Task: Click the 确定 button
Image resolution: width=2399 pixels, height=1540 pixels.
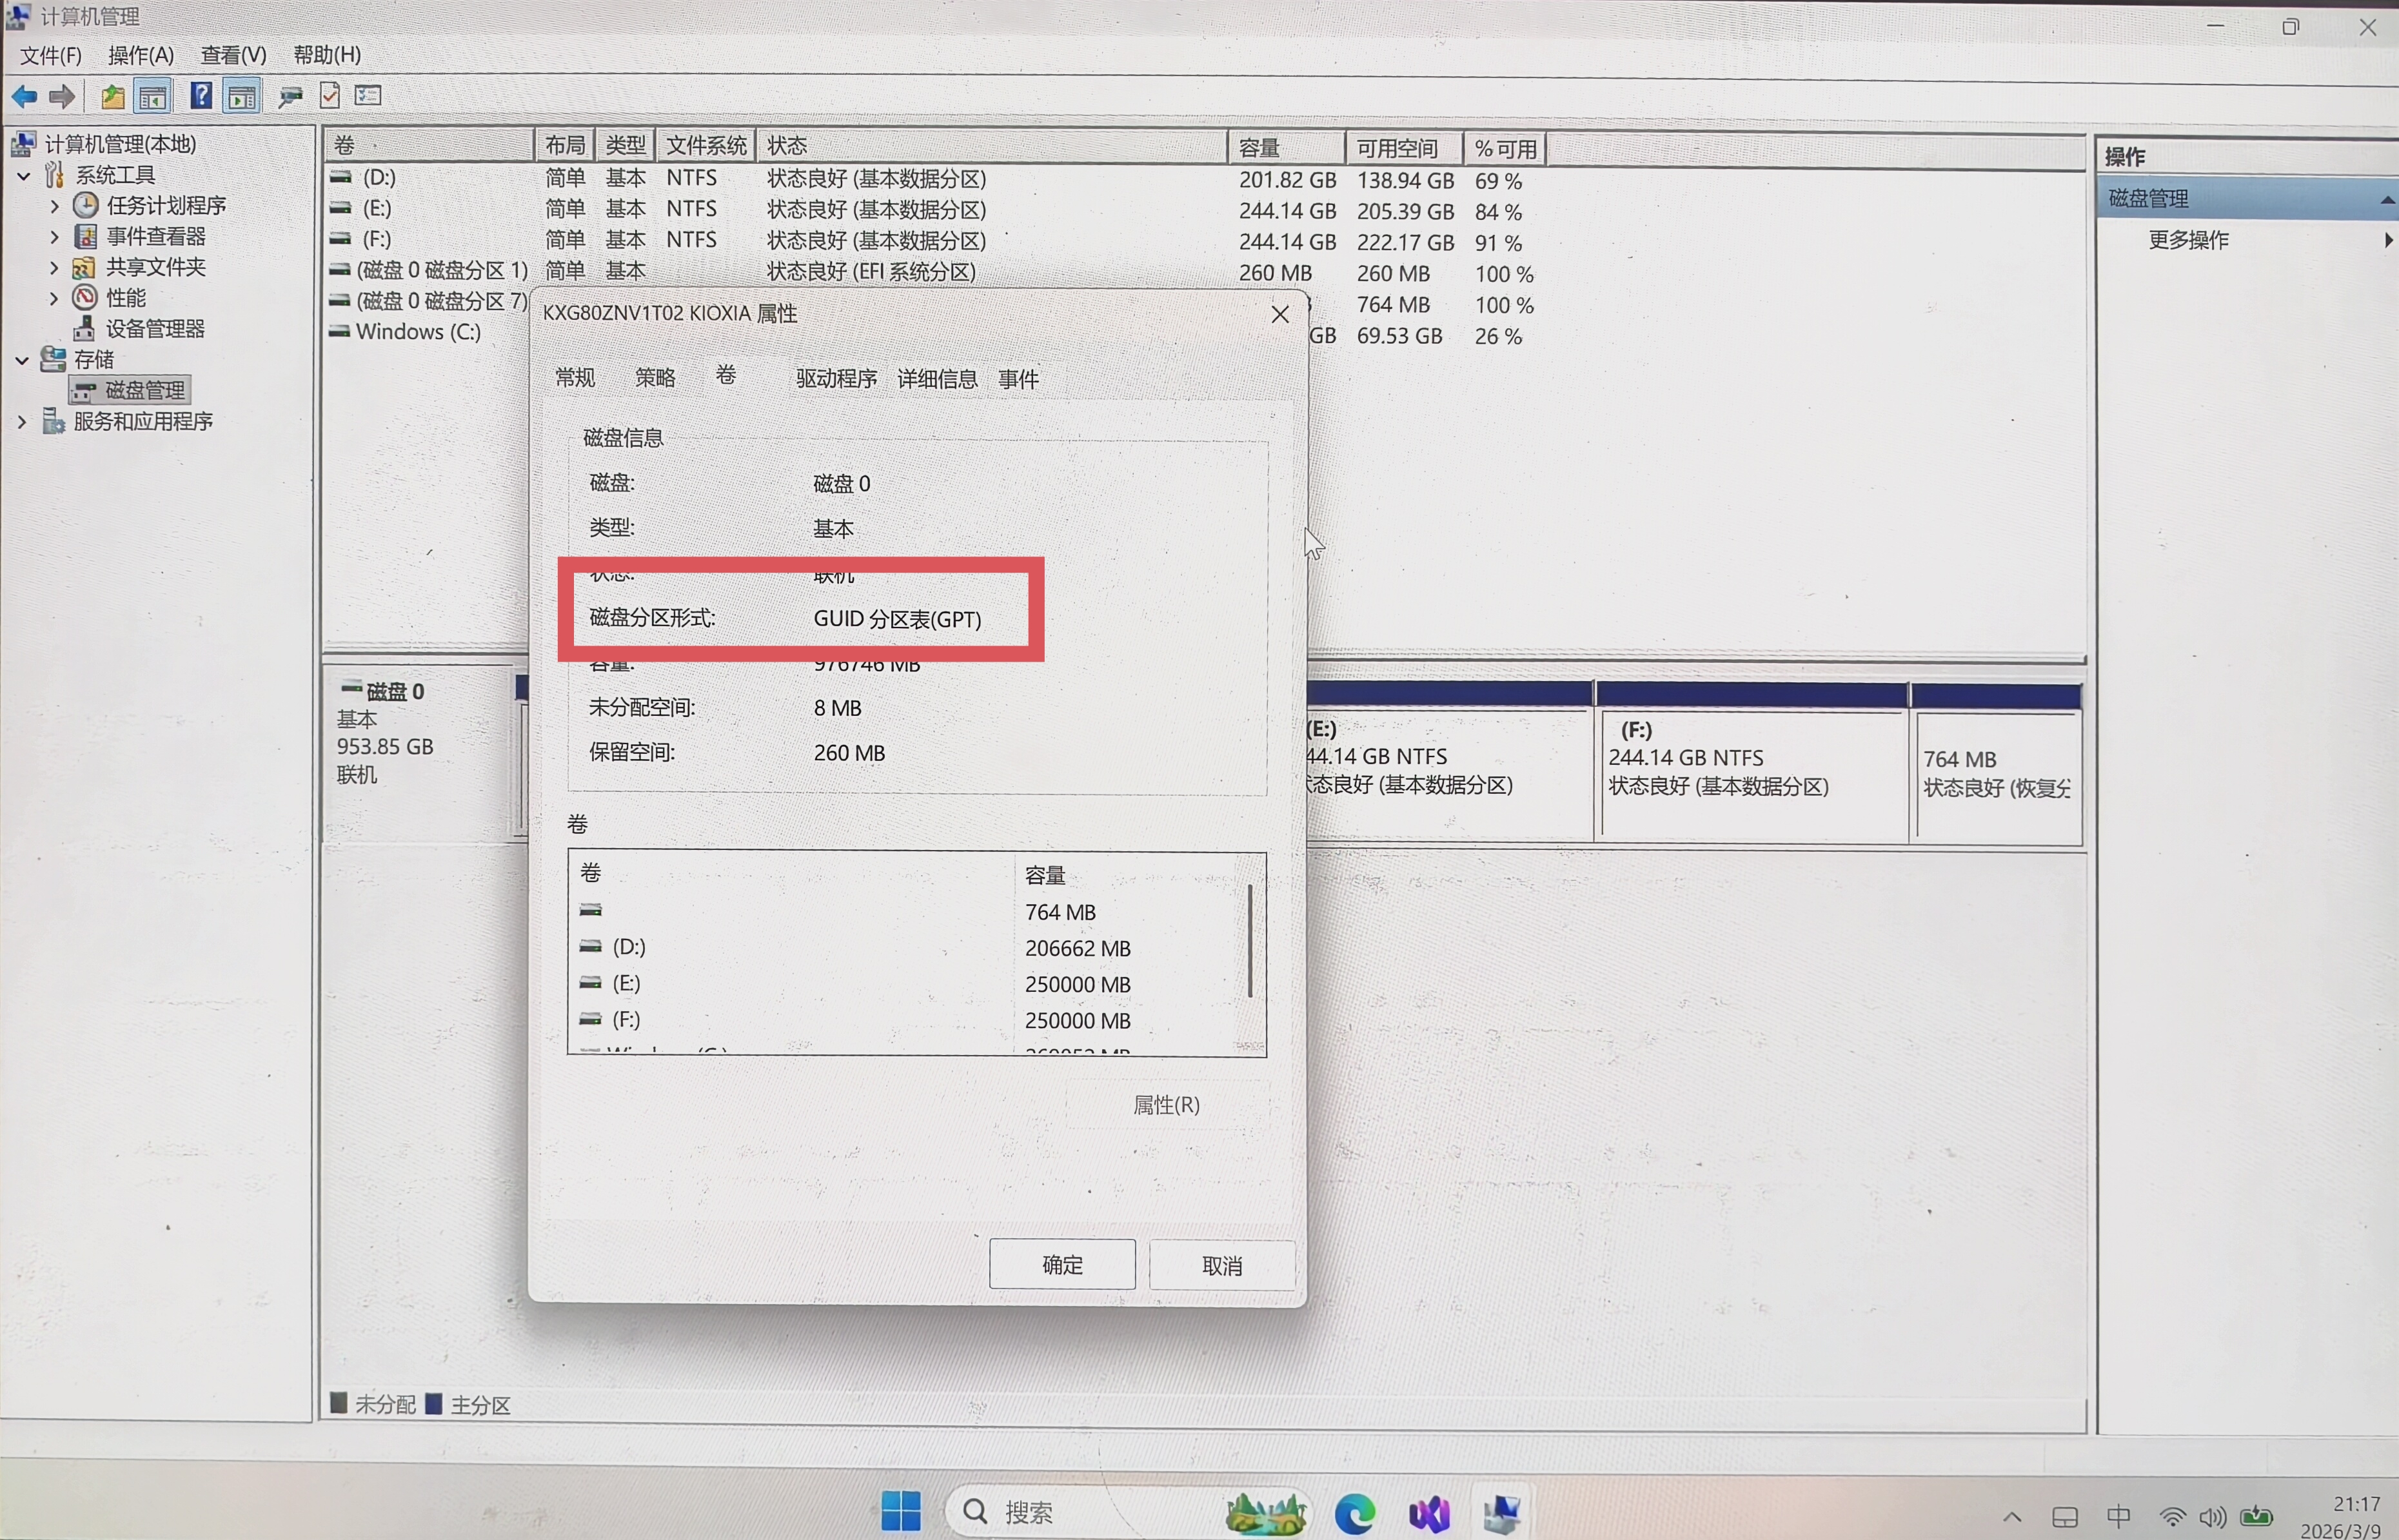Action: coord(1062,1265)
